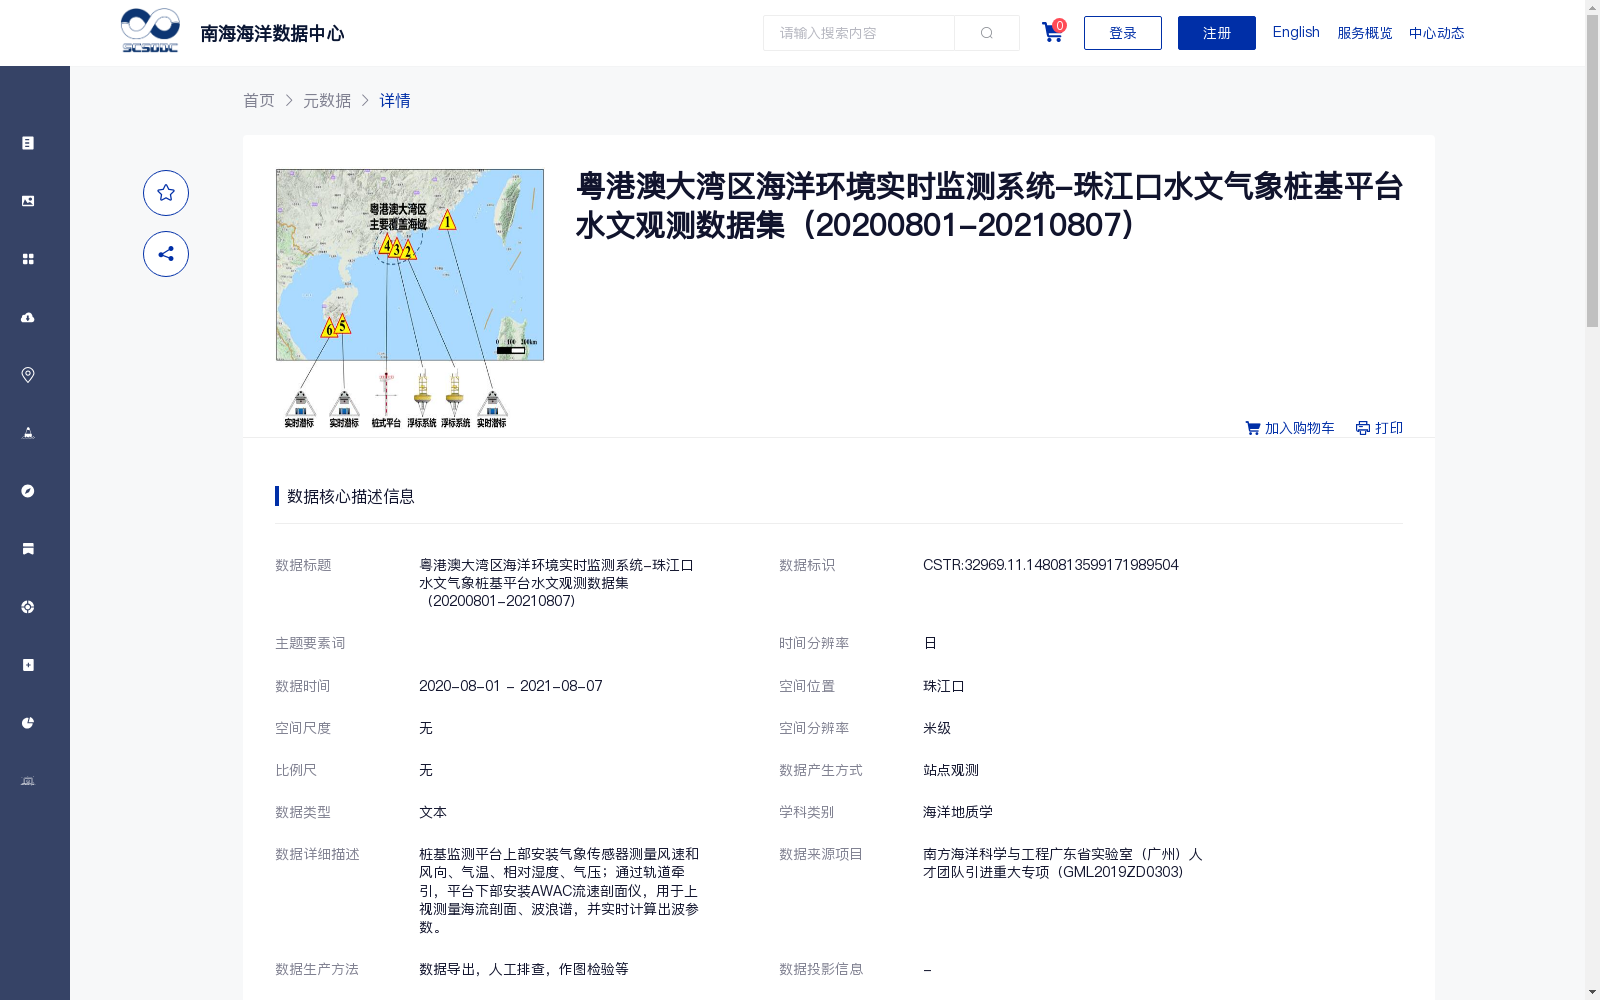The image size is (1600, 1000).
Task: Favorite this dataset with star icon
Action: click(x=166, y=193)
